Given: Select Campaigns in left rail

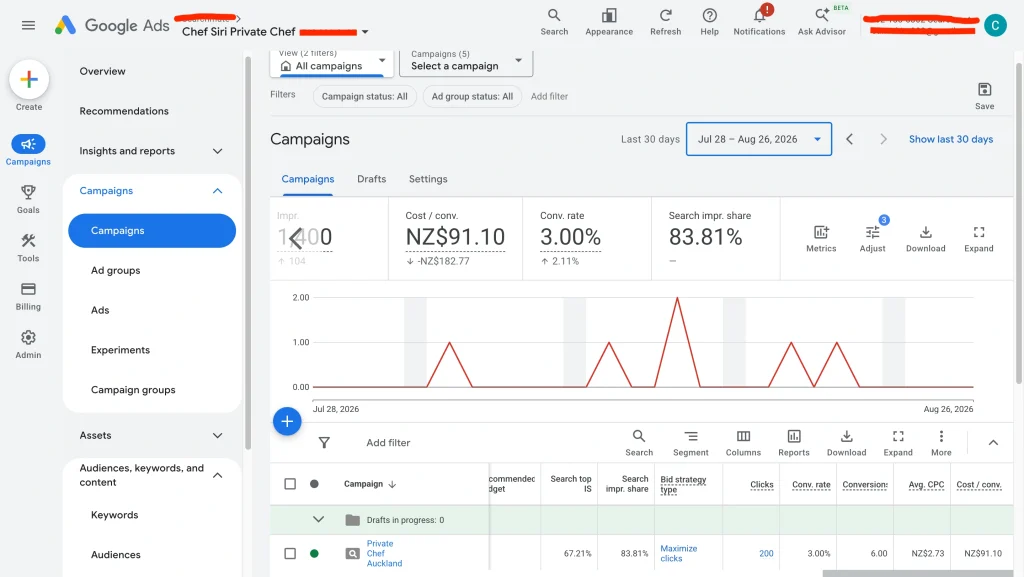Looking at the screenshot, I should (x=28, y=150).
